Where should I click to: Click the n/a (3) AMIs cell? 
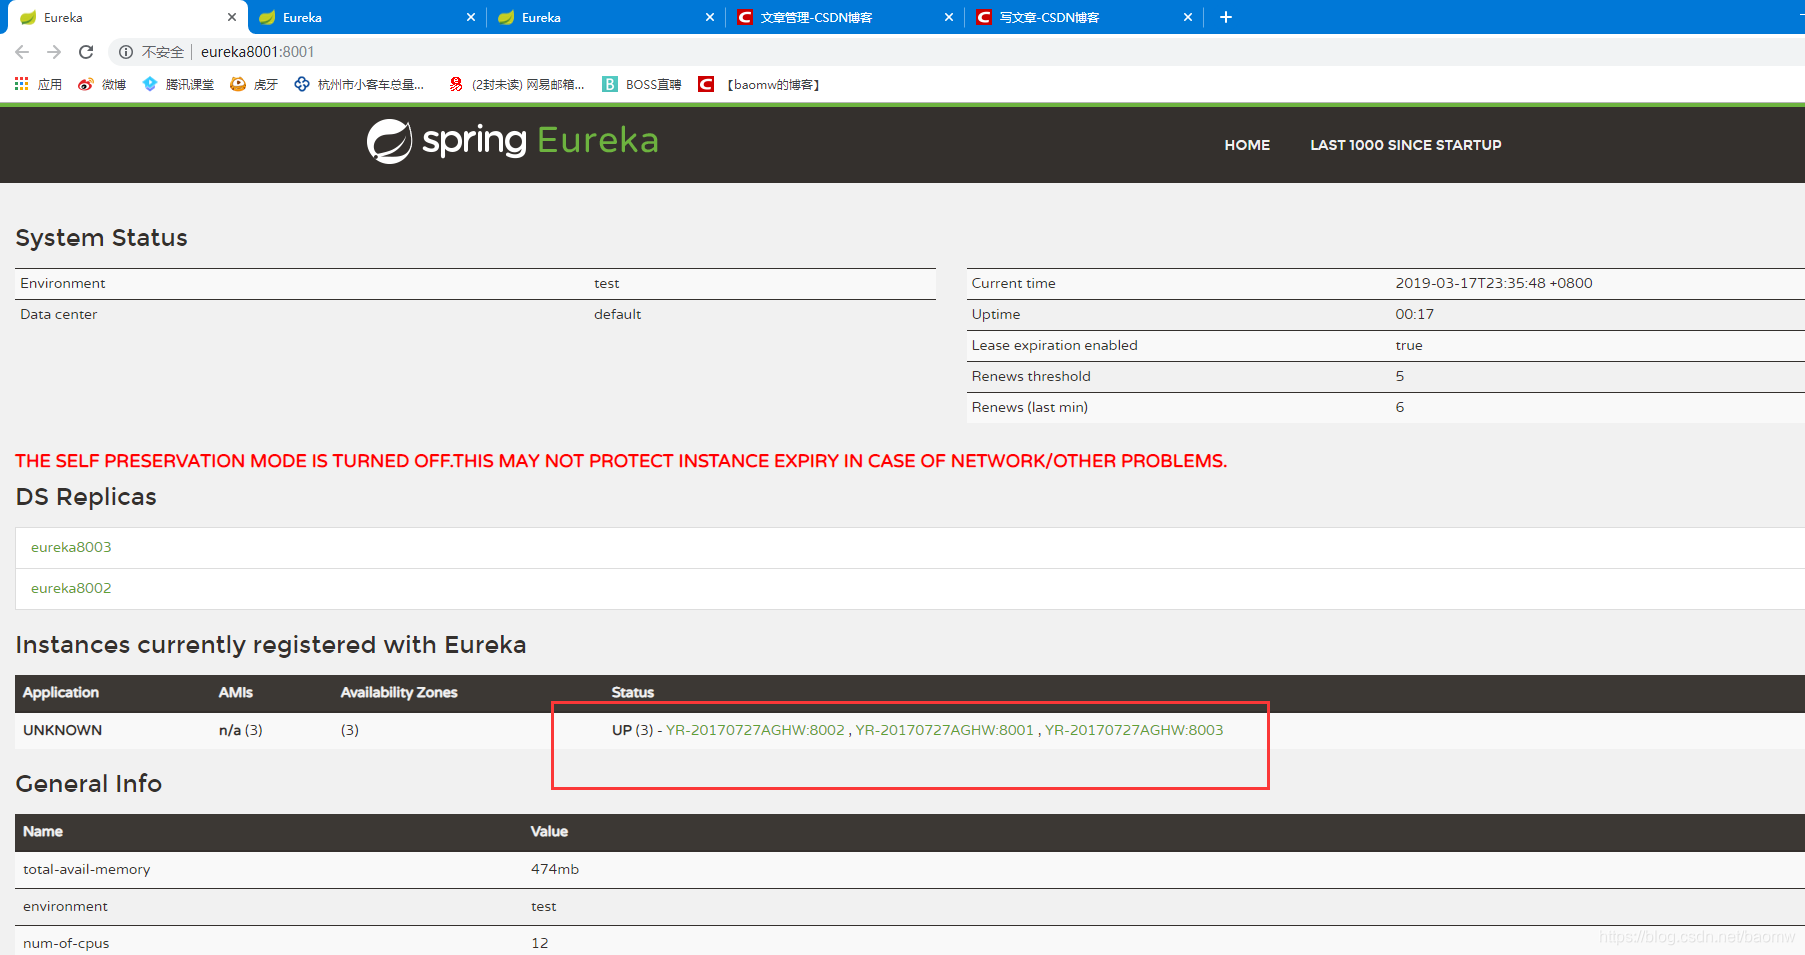click(x=240, y=730)
